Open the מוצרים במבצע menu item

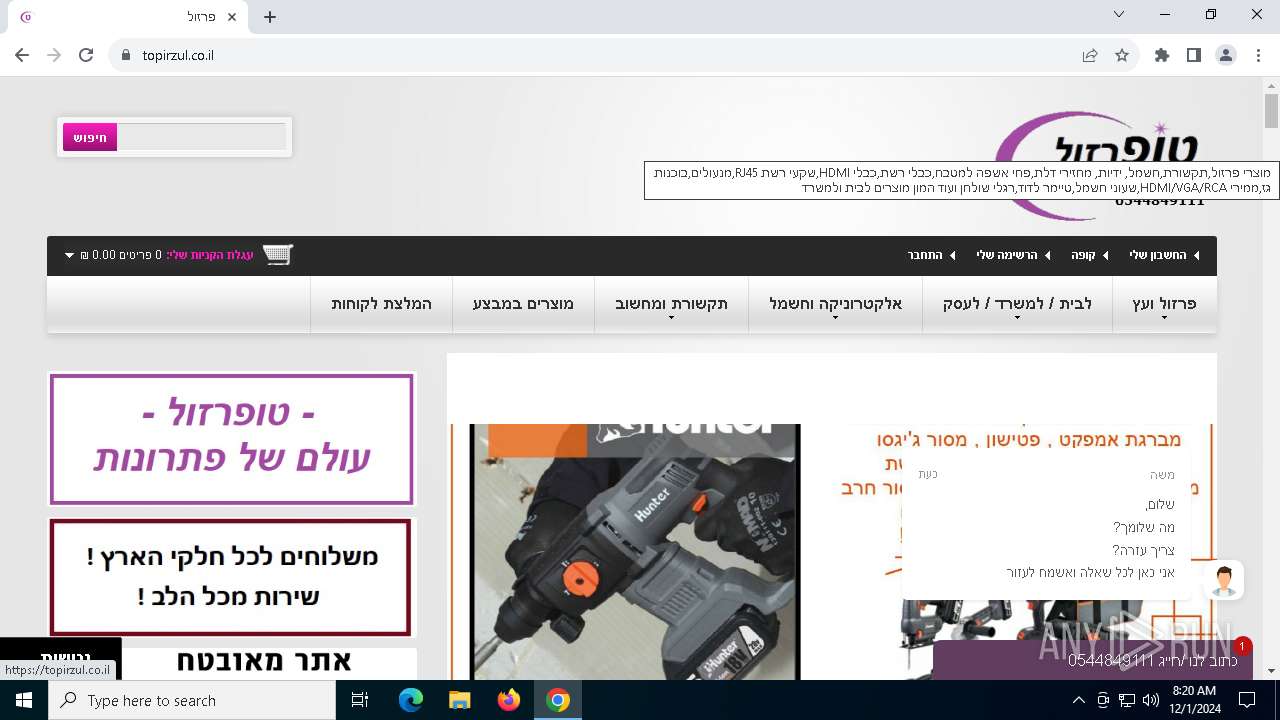point(523,304)
